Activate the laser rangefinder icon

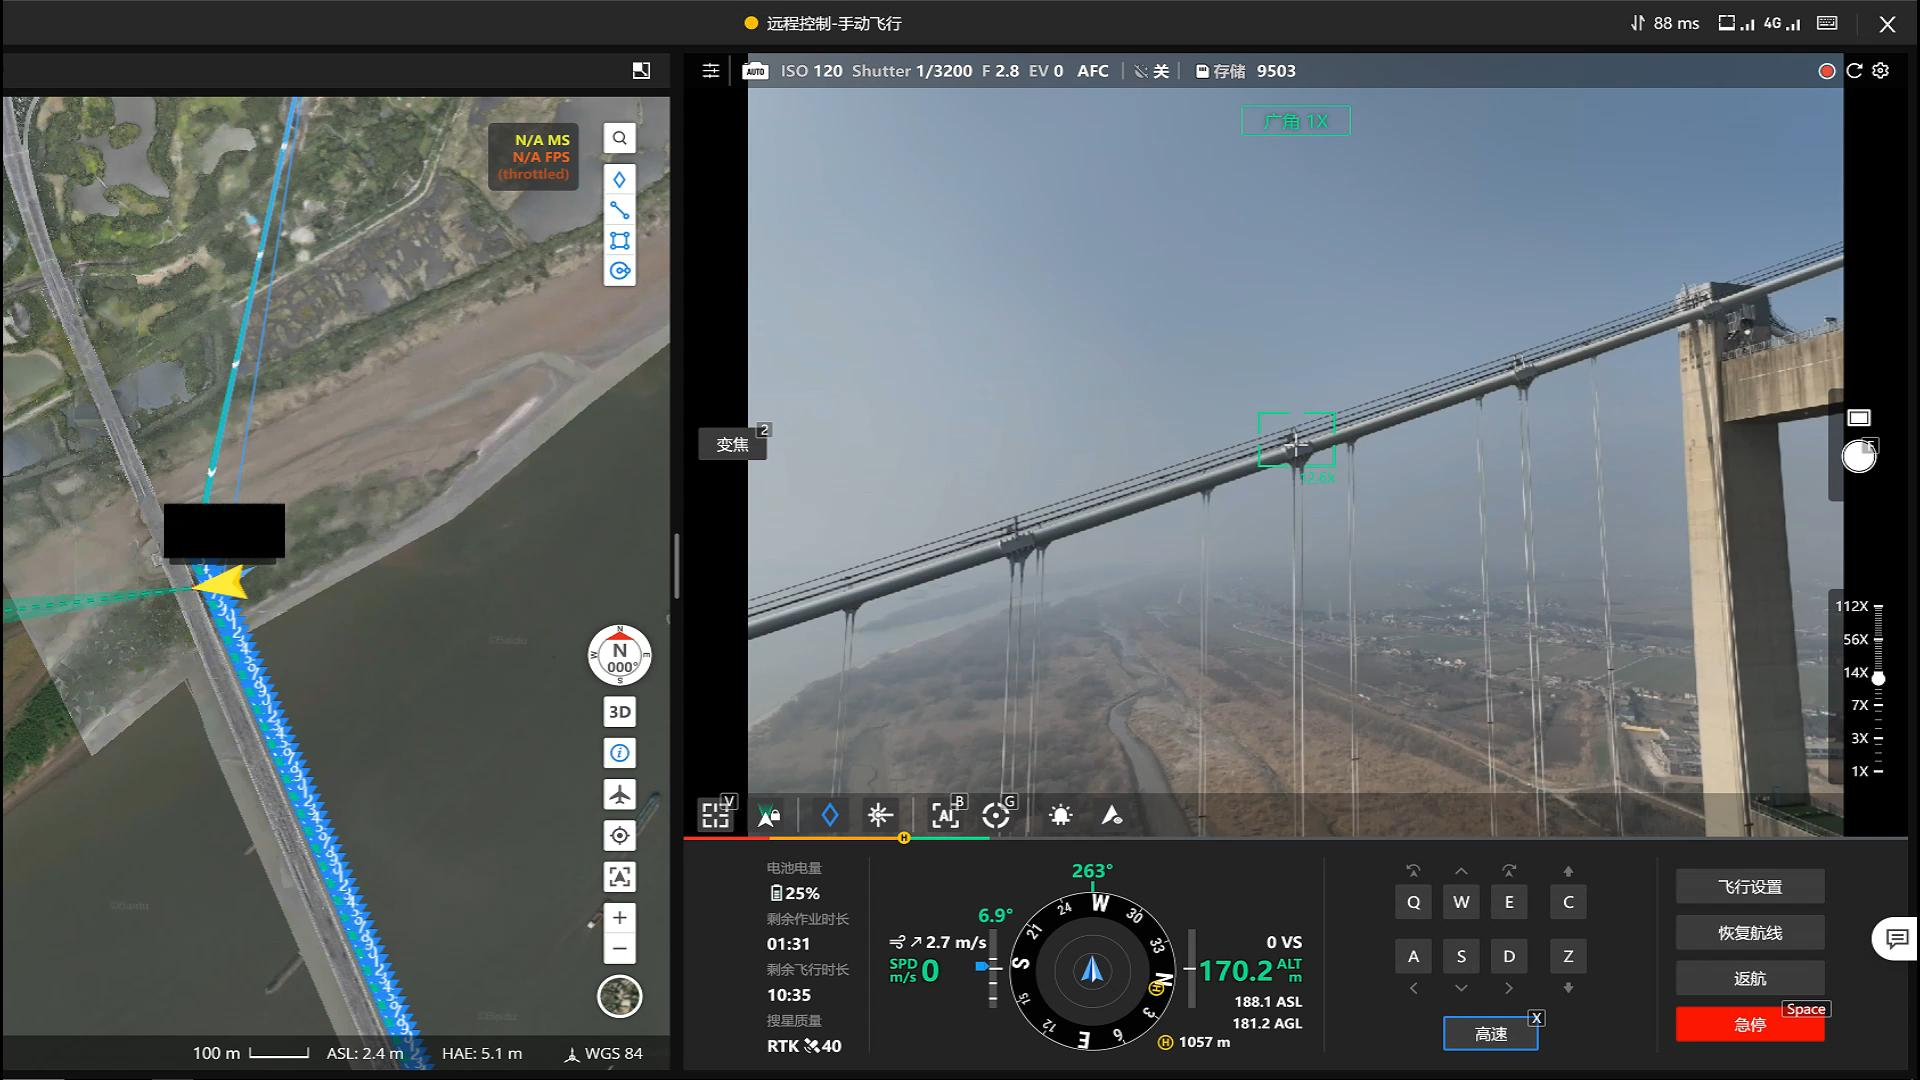(x=880, y=816)
